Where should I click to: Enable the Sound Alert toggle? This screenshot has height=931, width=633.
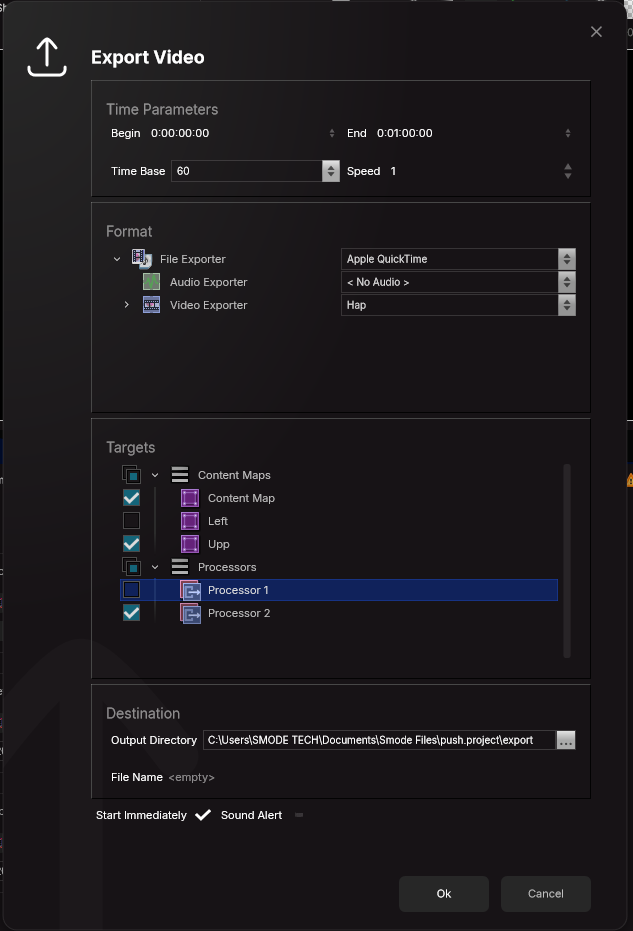click(x=299, y=815)
